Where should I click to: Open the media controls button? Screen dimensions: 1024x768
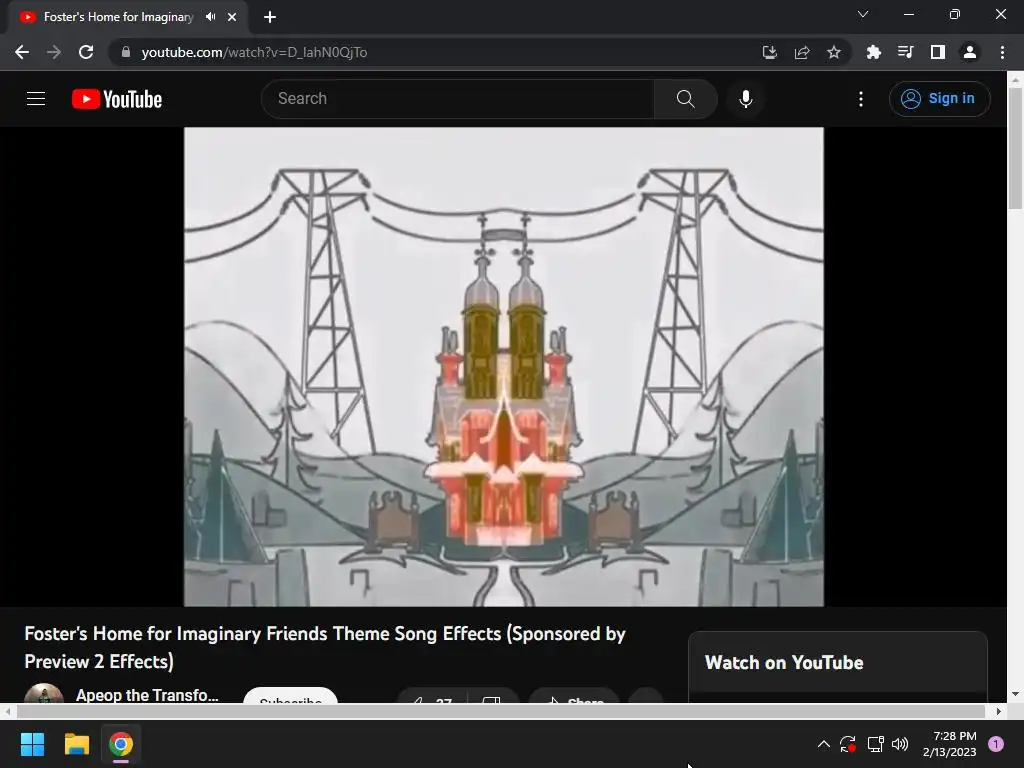click(905, 52)
